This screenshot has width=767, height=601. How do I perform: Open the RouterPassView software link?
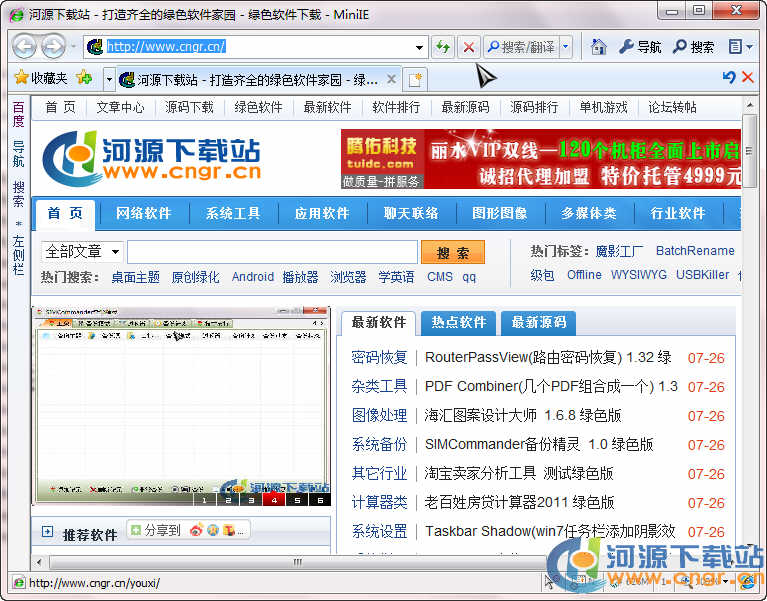point(548,357)
